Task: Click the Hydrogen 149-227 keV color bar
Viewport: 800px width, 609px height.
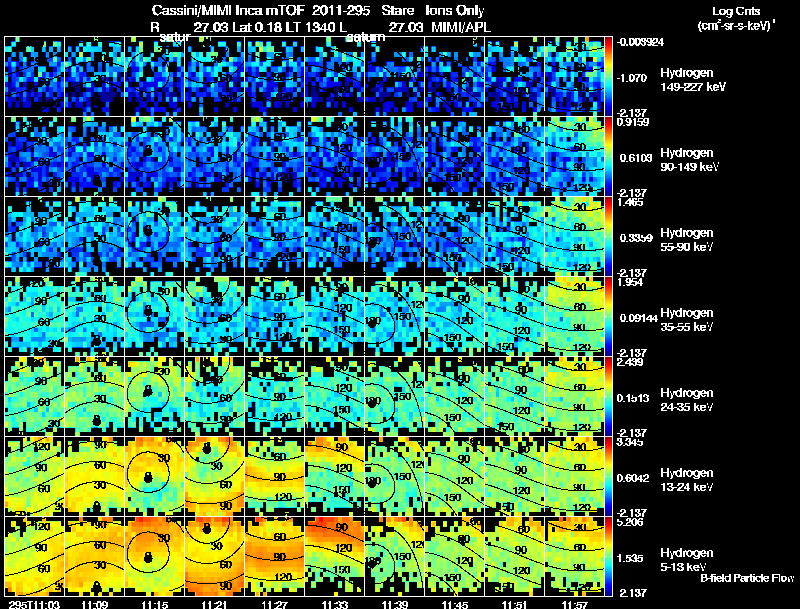Action: (x=608, y=77)
